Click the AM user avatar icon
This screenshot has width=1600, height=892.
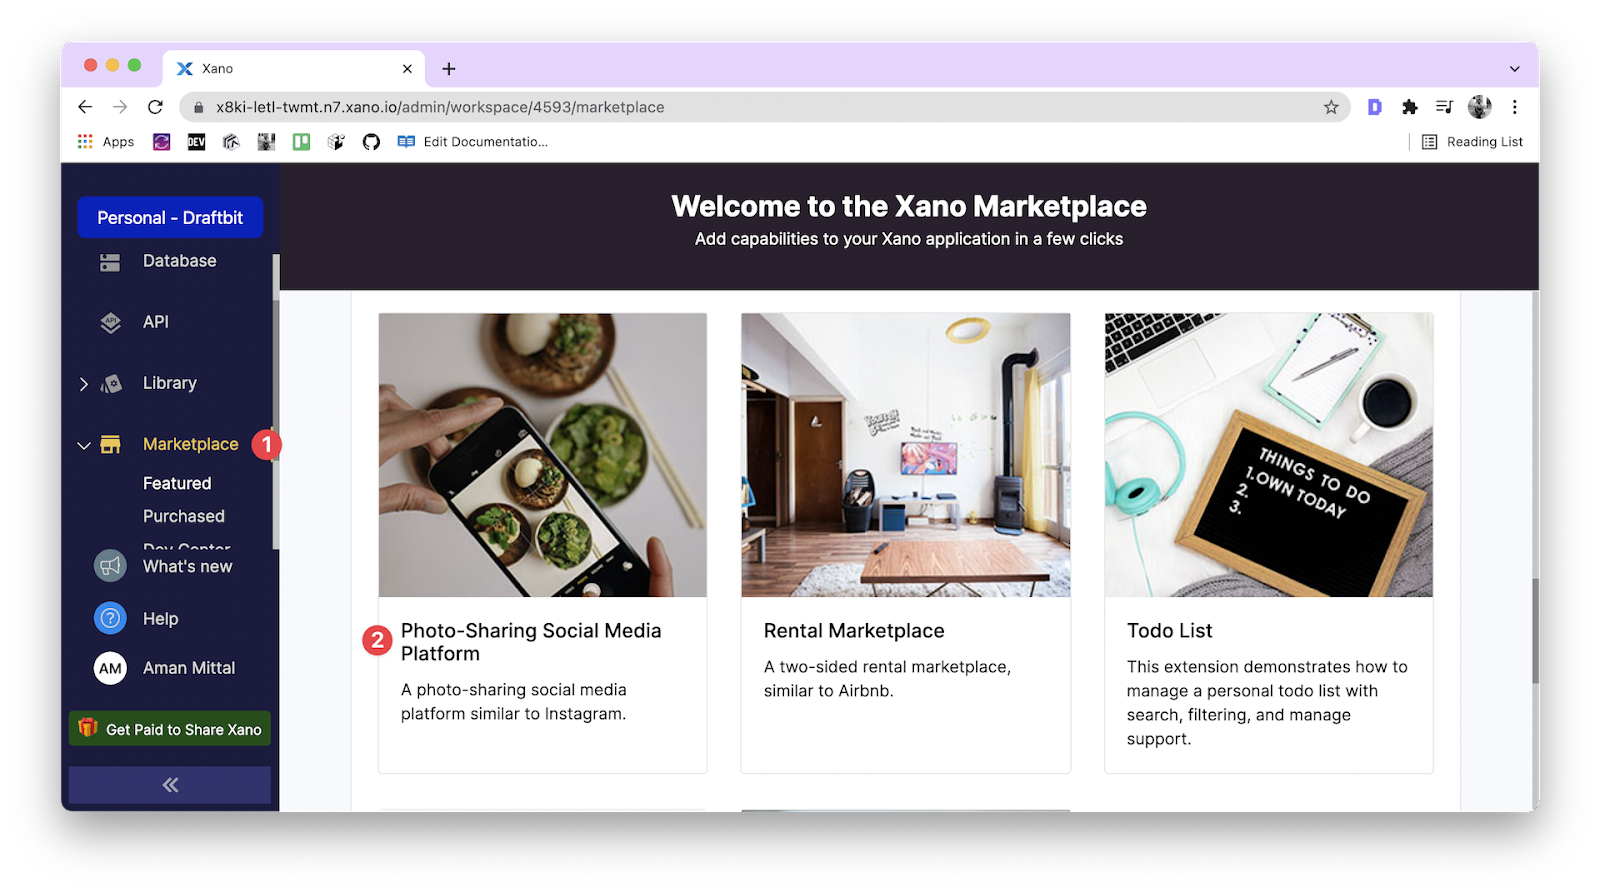tap(110, 668)
